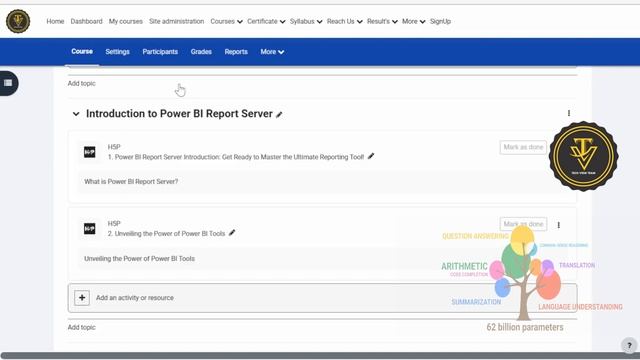The width and height of the screenshot is (640, 360).
Task: Open the Reach Us dropdown menu
Action: pyautogui.click(x=344, y=21)
